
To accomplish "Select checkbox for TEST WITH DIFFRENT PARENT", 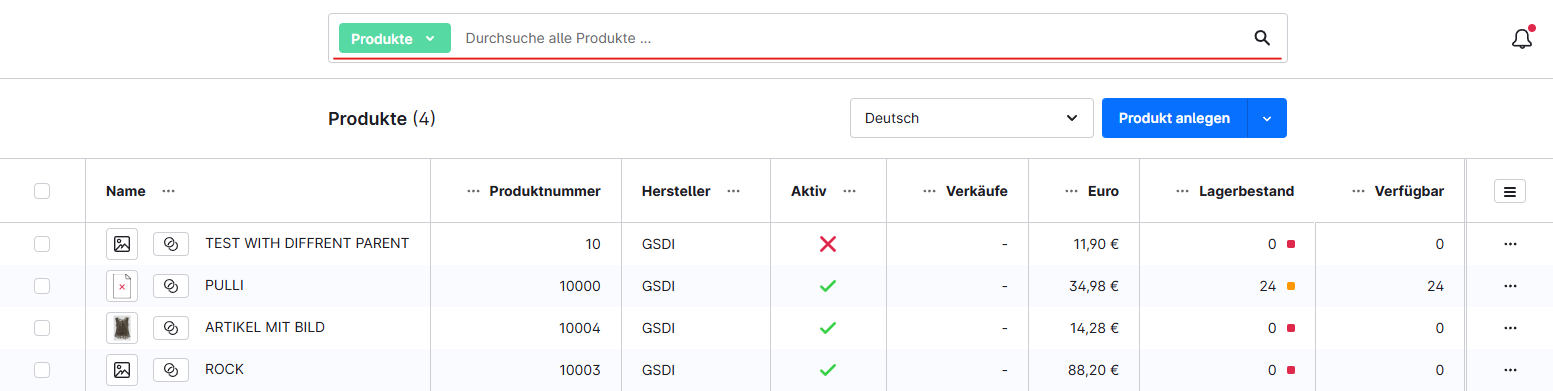I will [42, 244].
